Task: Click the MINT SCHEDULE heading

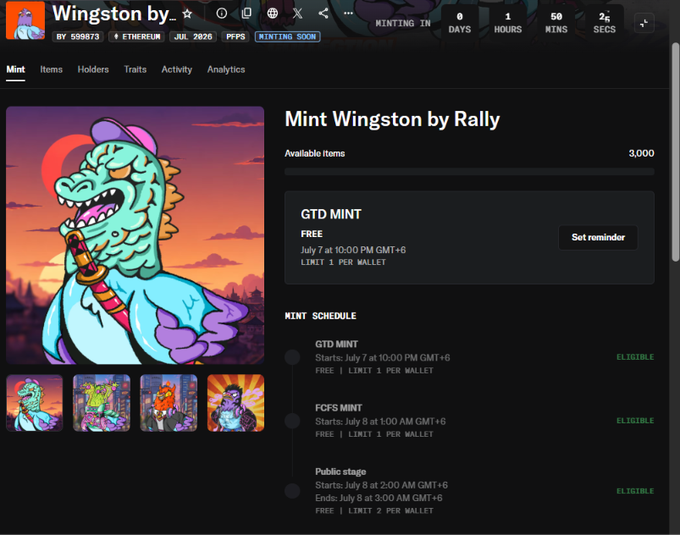Action: [320, 316]
